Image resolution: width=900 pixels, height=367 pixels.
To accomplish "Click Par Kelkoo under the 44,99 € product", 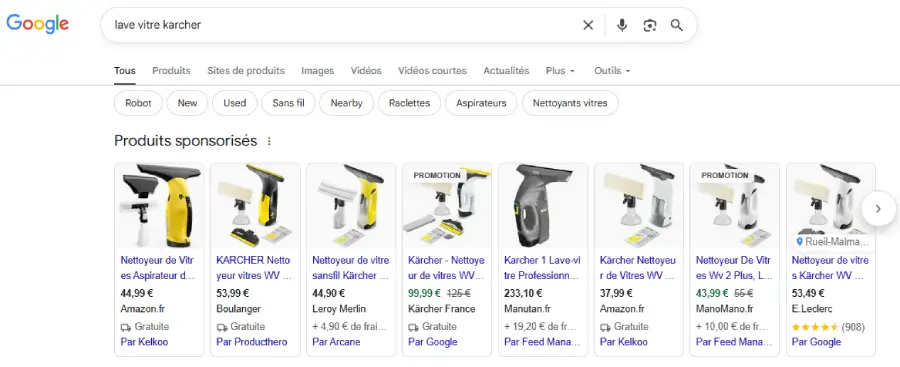I will pos(144,342).
